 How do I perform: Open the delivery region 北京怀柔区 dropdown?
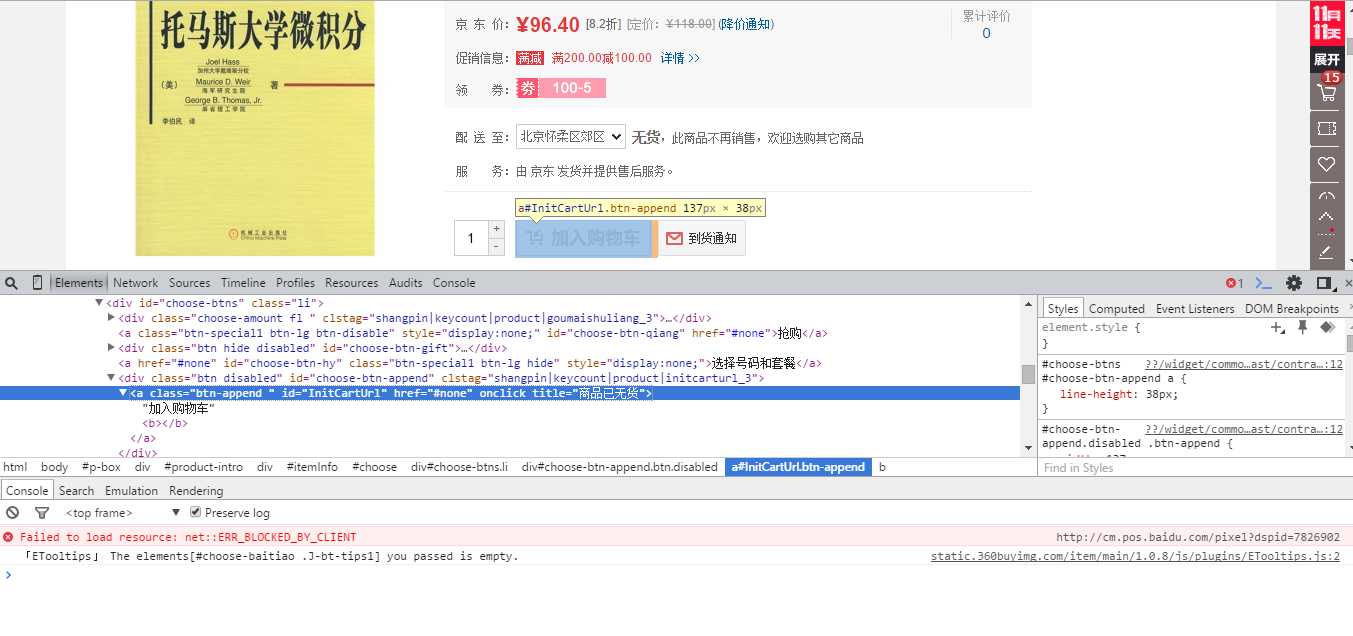coord(571,137)
